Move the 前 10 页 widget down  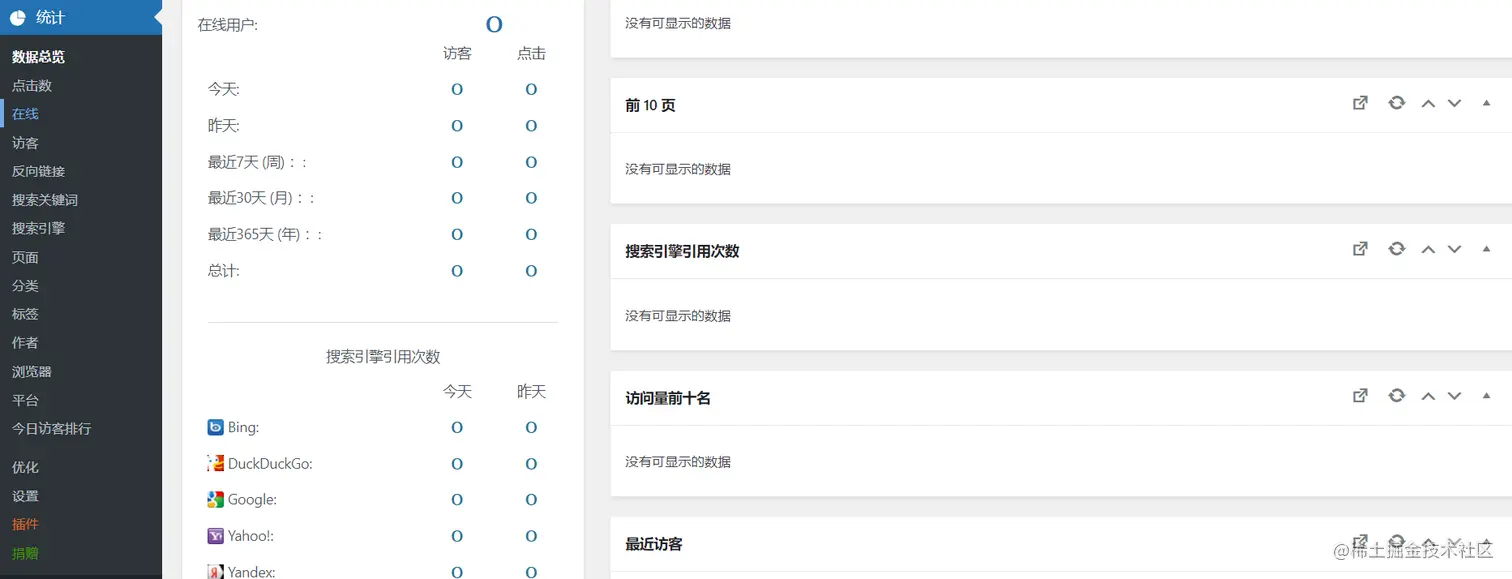click(x=1455, y=104)
